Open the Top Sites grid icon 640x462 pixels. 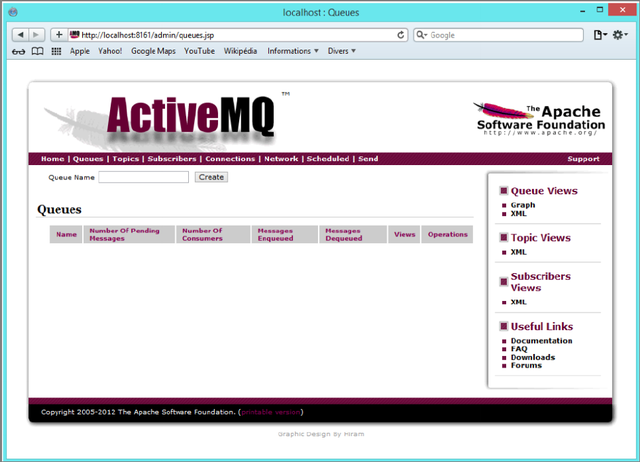(x=57, y=51)
